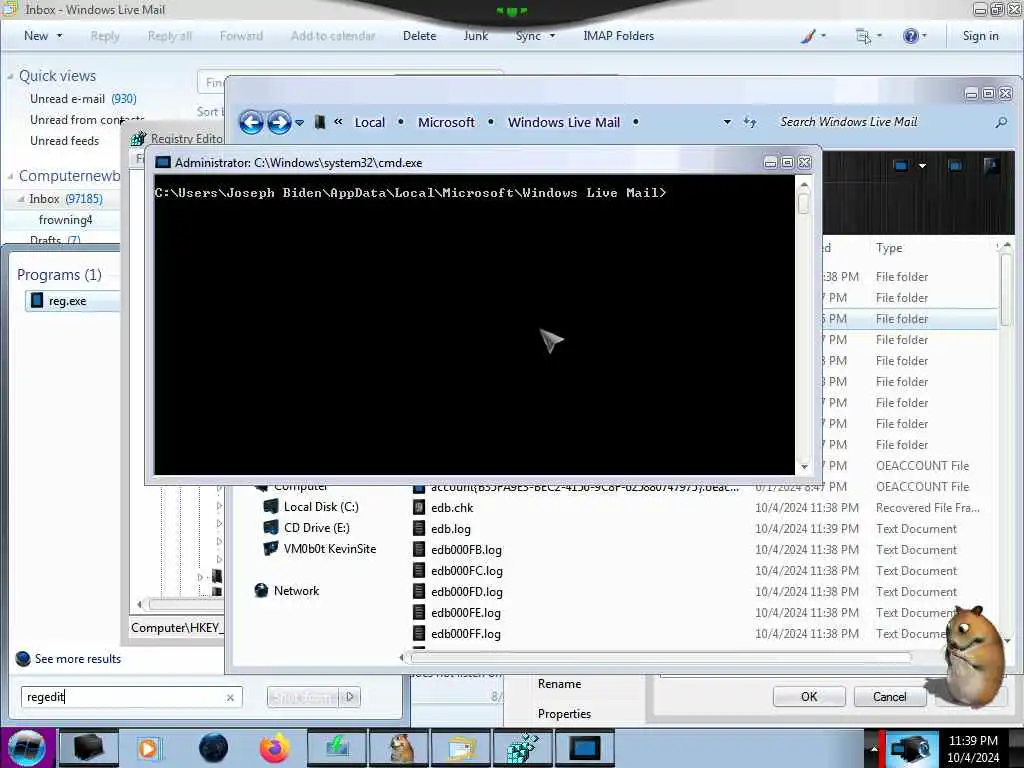1024x768 pixels.
Task: Go to the Microsoft breadcrumb segment
Action: pos(446,122)
